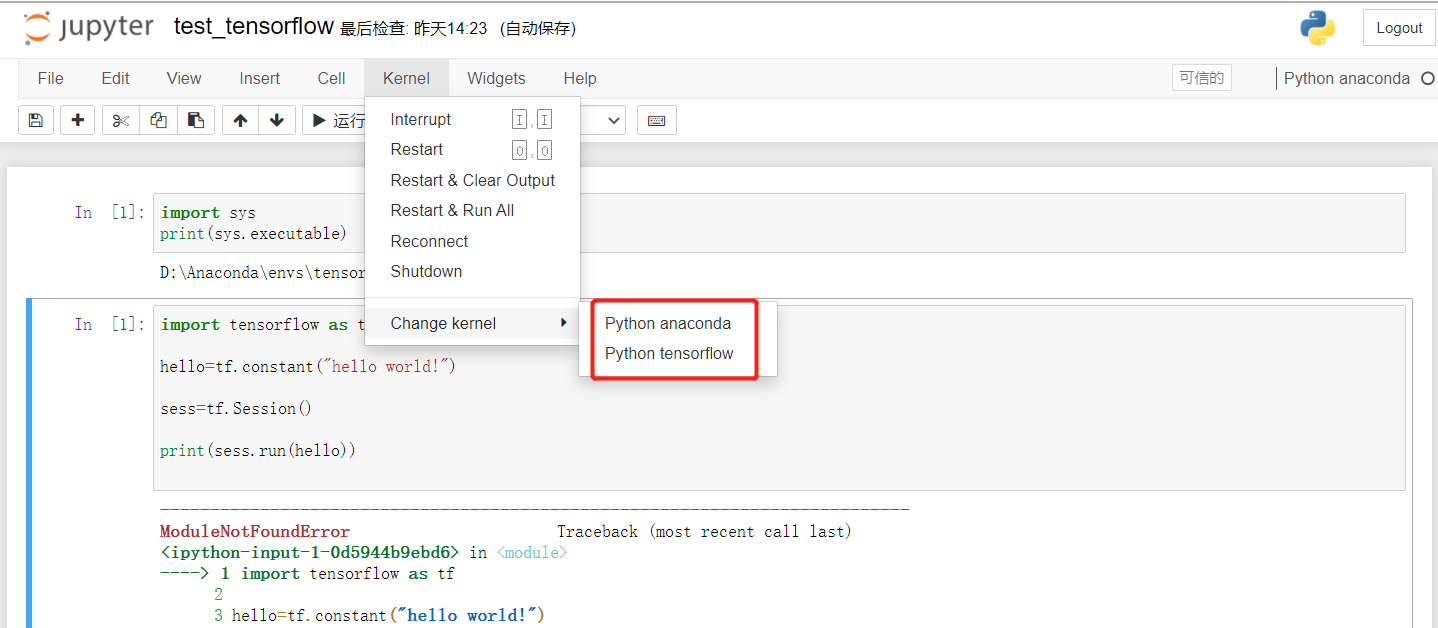Select the Python tensorflow kernel
1438x628 pixels.
point(669,352)
